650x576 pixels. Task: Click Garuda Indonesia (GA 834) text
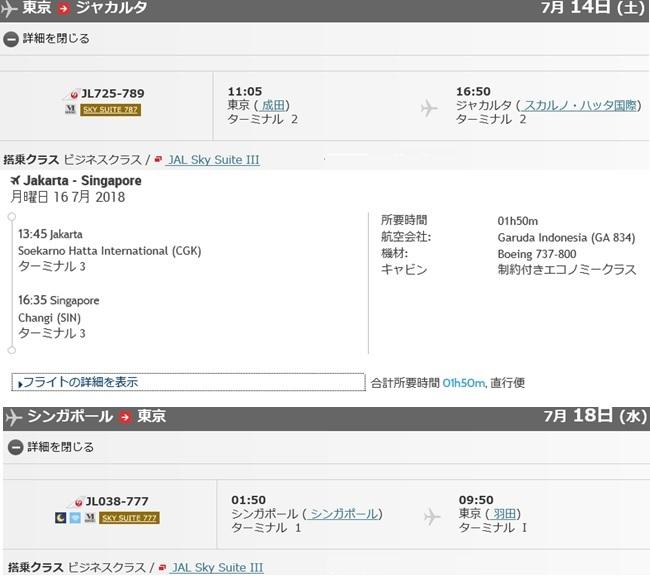(566, 238)
